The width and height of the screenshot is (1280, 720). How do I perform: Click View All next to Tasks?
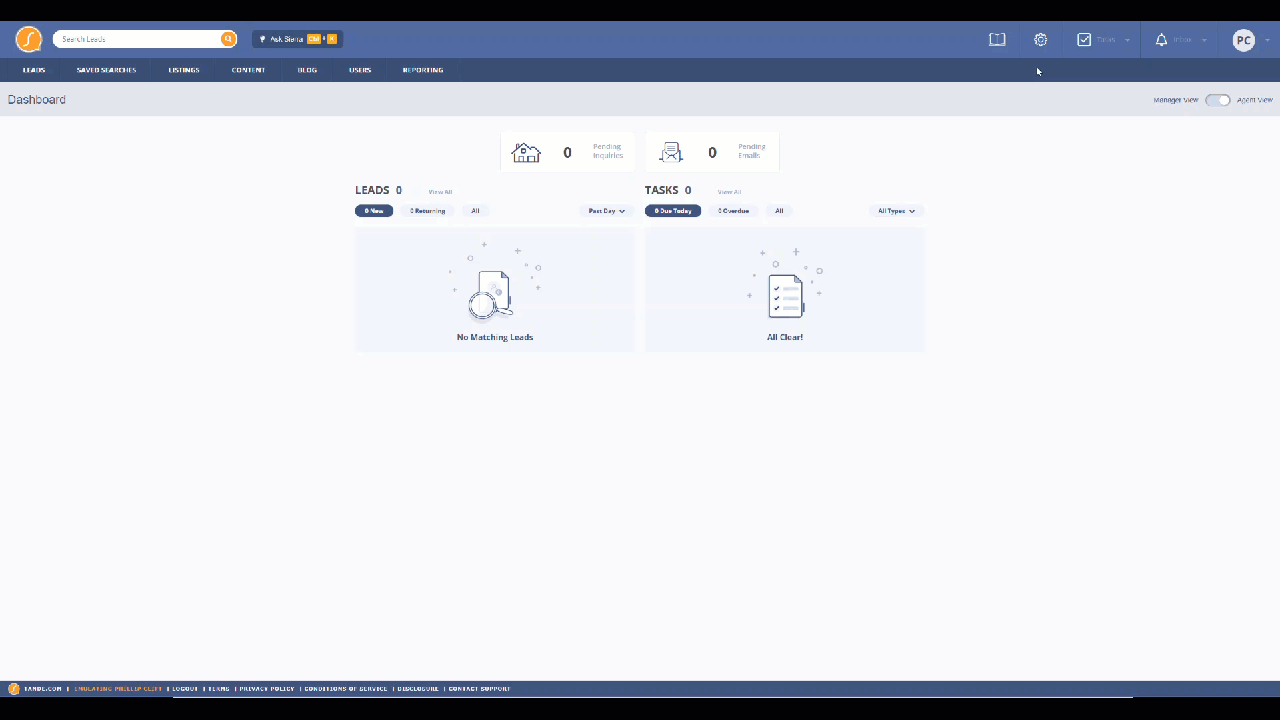coord(729,192)
